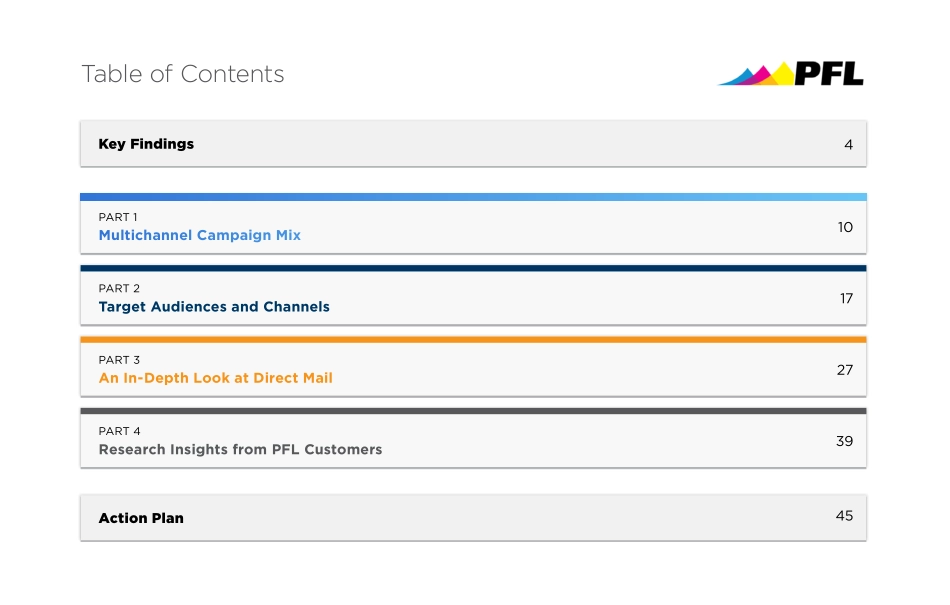Viewport: 950px width, 605px height.
Task: Select page number 17
Action: pos(846,298)
